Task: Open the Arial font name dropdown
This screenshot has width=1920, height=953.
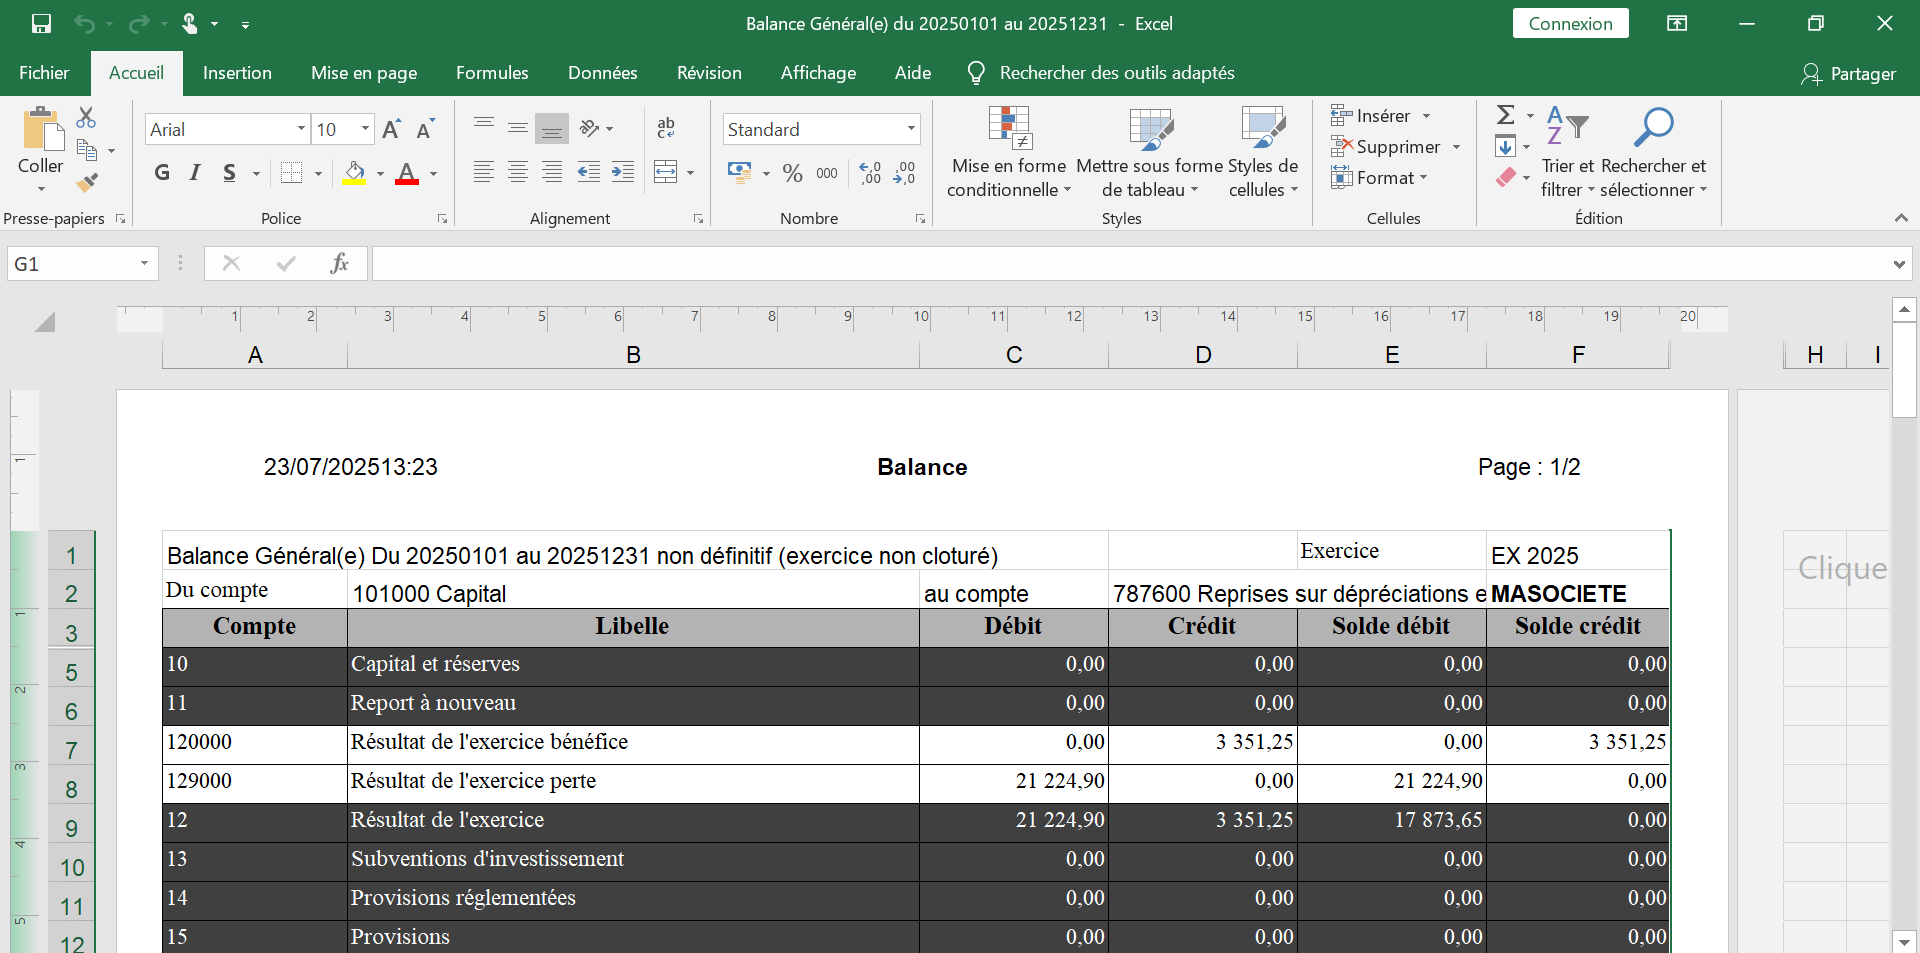Action: tap(301, 129)
